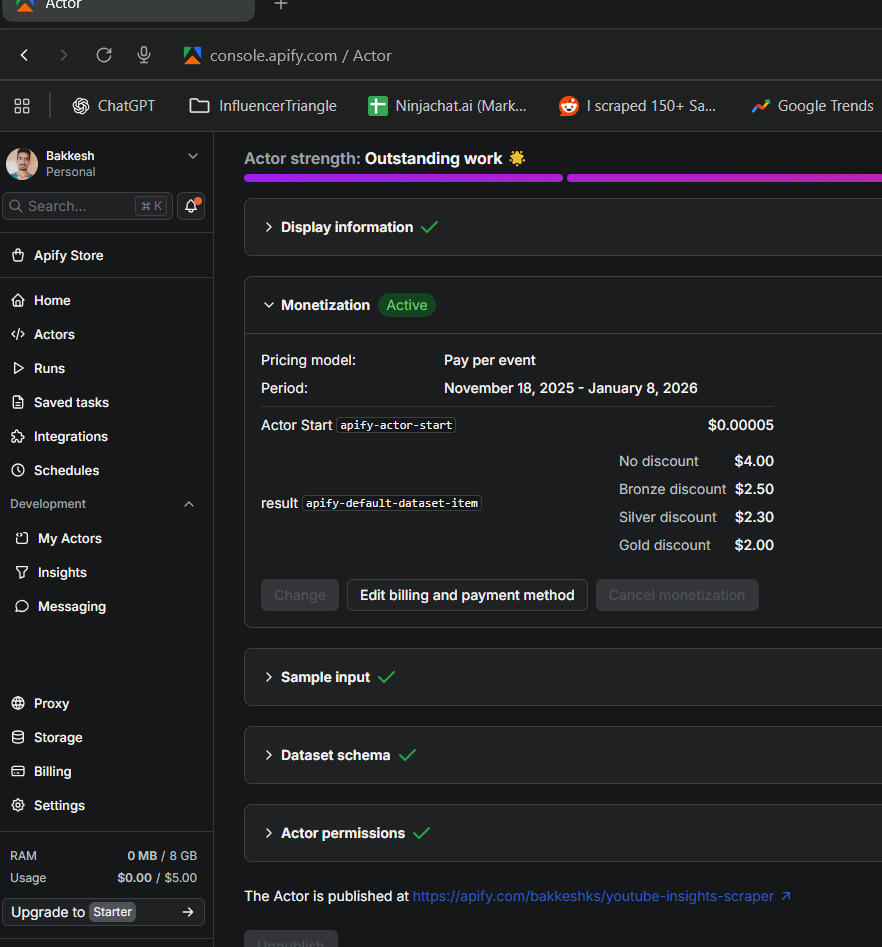
Task: Collapse the Monetization section
Action: 269,305
